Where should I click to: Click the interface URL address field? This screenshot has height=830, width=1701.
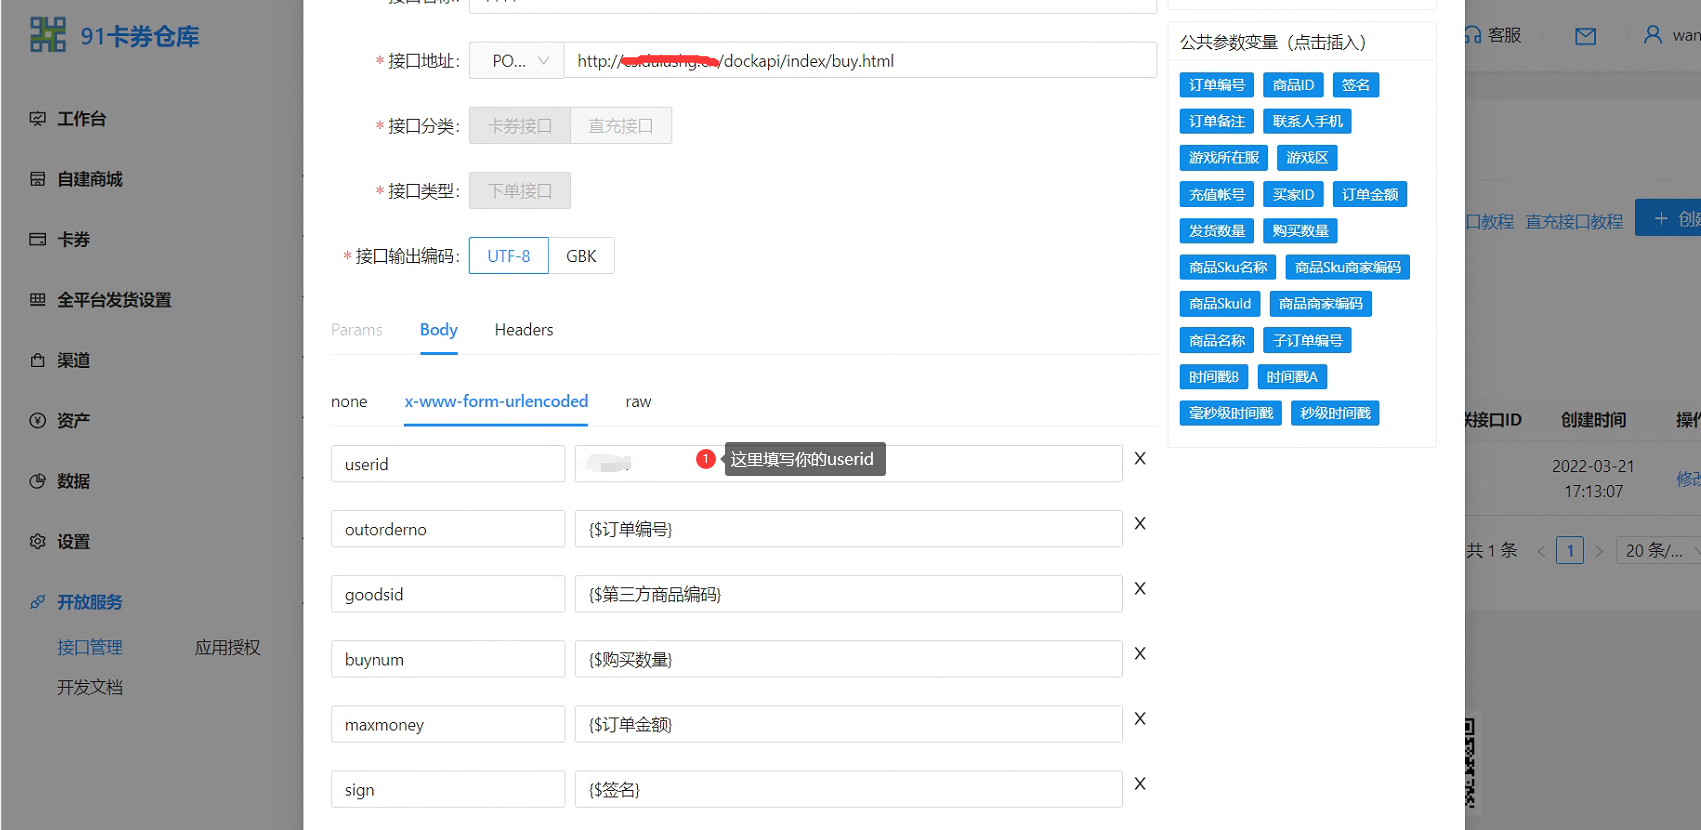[x=860, y=60]
